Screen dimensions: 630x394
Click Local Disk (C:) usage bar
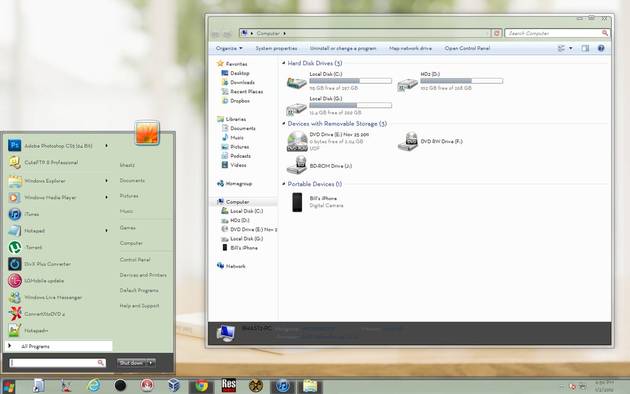(350, 81)
